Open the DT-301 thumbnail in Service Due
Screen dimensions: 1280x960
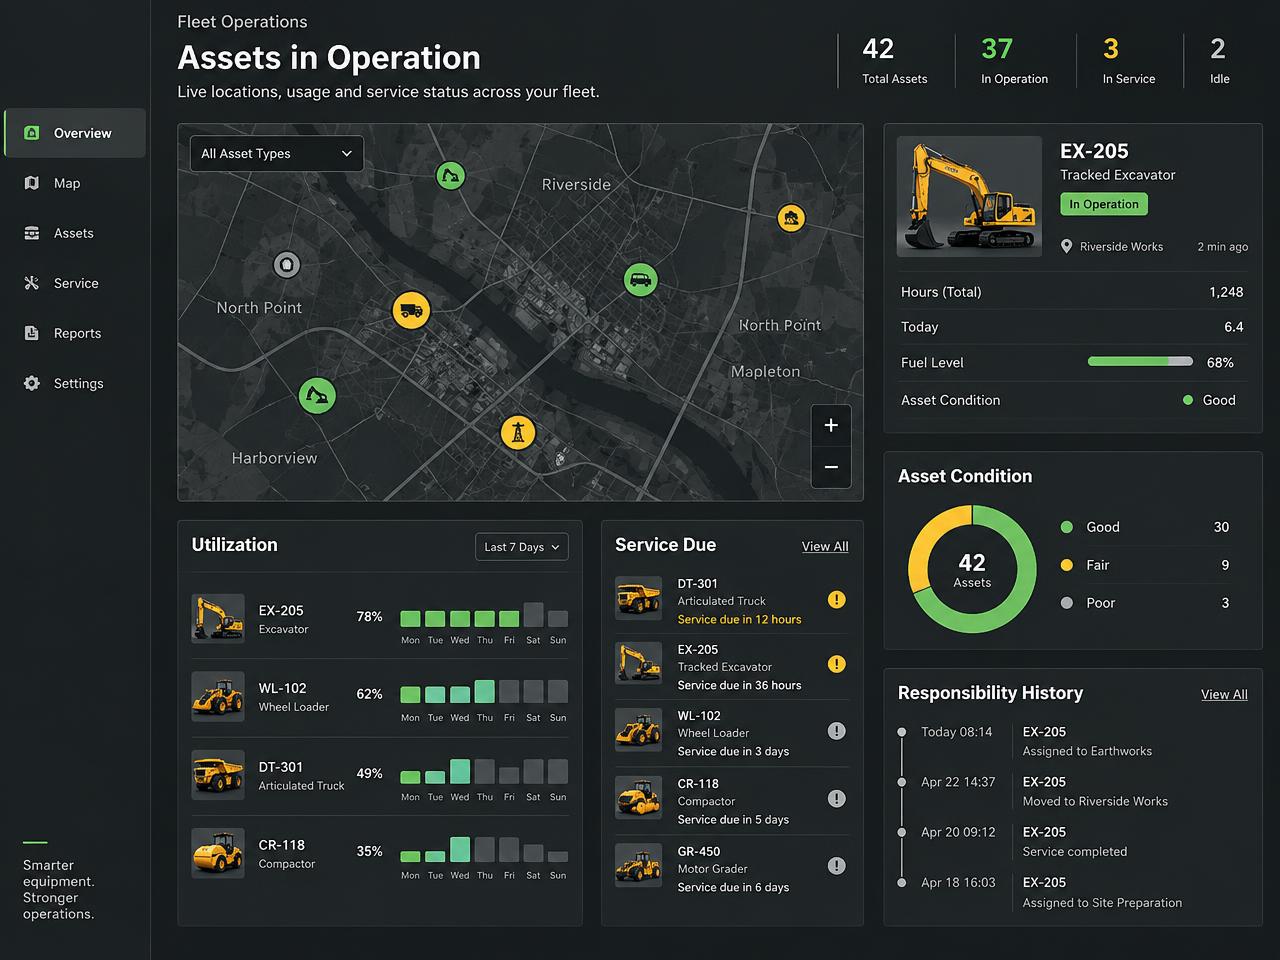(x=638, y=599)
